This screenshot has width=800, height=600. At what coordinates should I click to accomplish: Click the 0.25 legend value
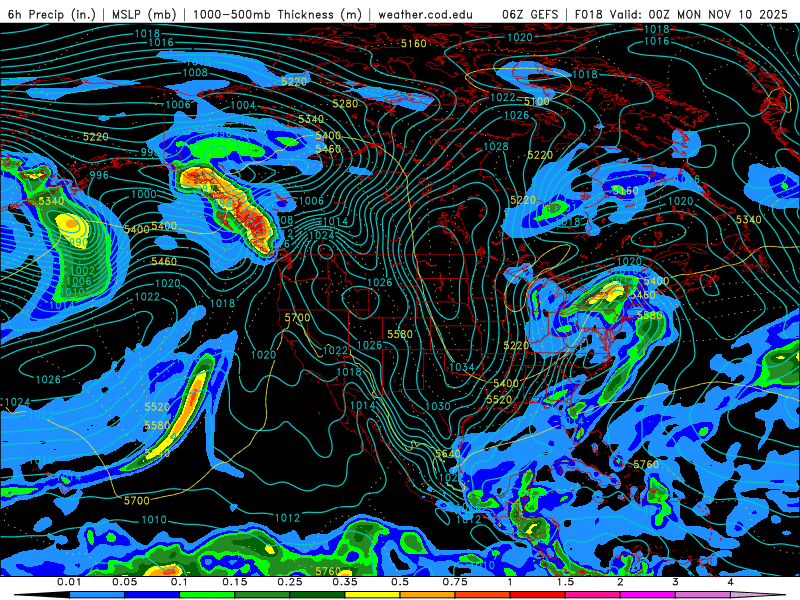coord(289,582)
